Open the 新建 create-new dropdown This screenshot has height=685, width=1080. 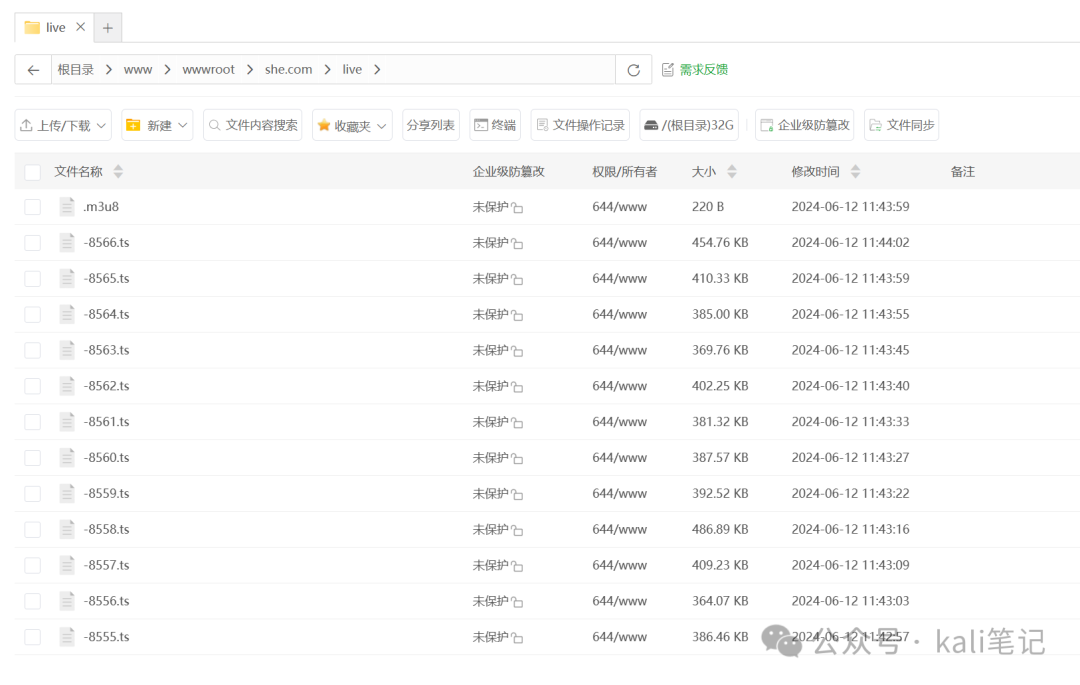[x=156, y=124]
